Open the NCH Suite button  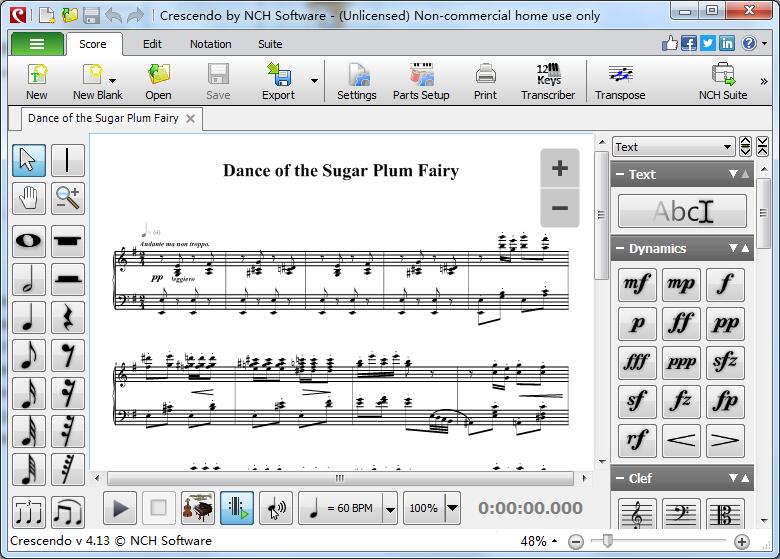(723, 82)
